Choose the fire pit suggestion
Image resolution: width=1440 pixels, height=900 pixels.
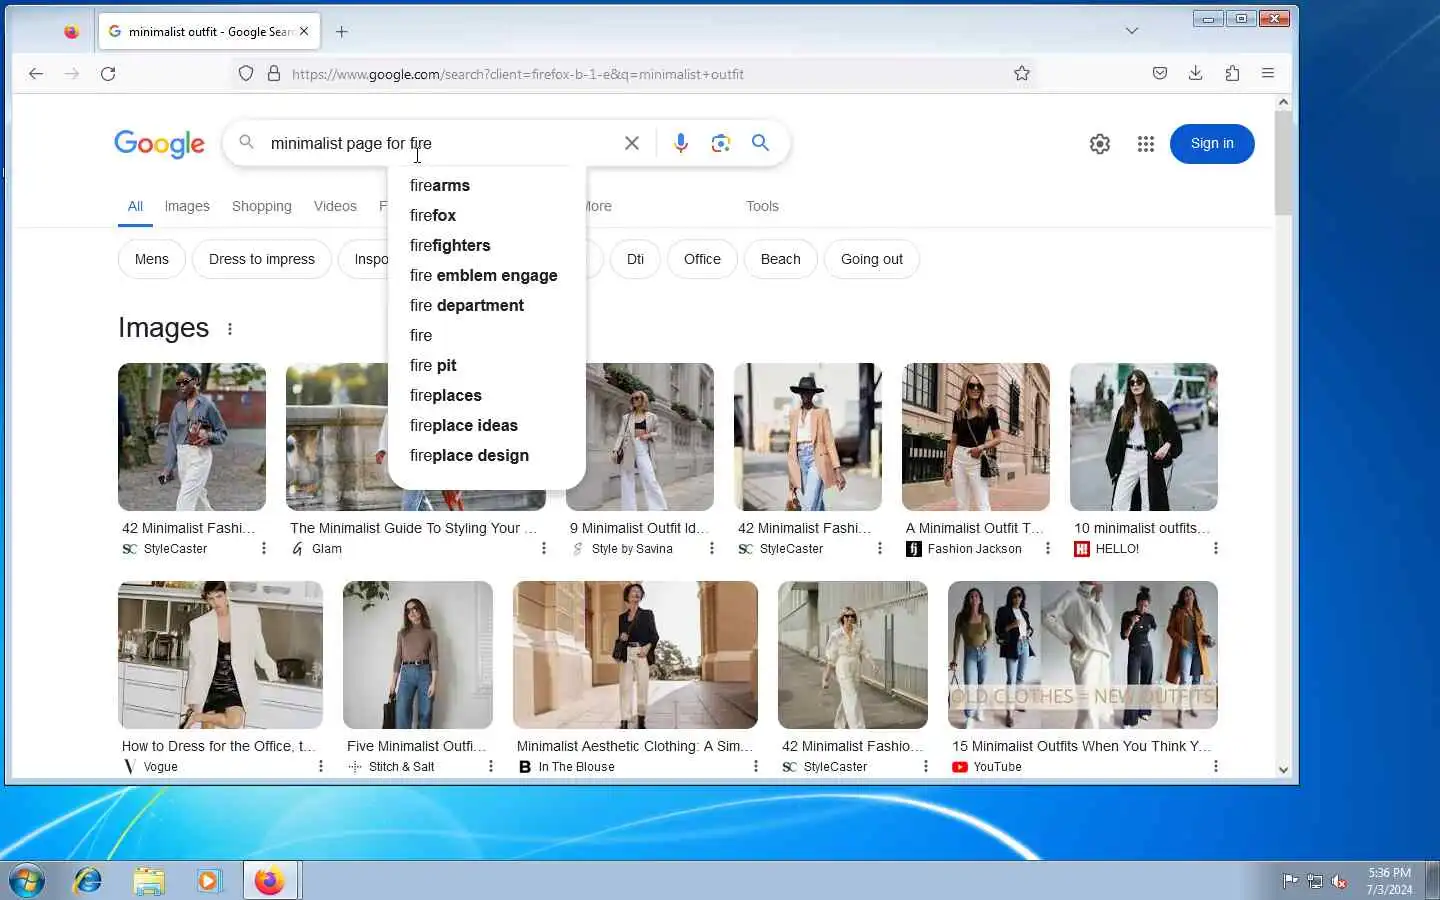pyautogui.click(x=486, y=365)
